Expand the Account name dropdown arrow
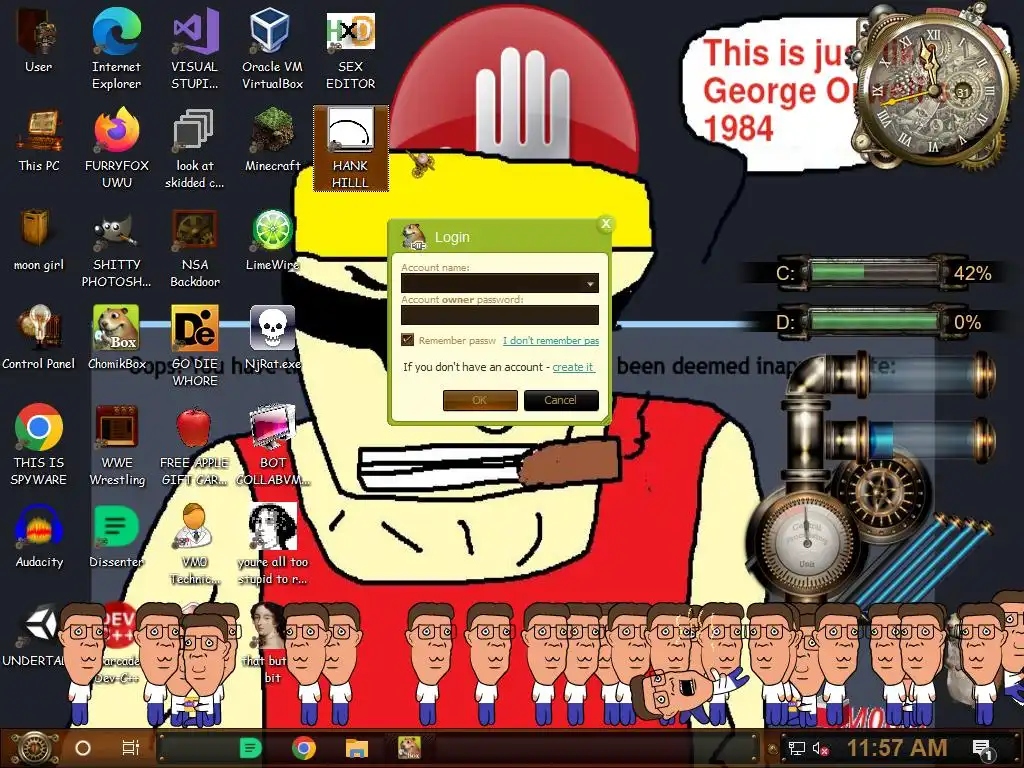 [590, 283]
